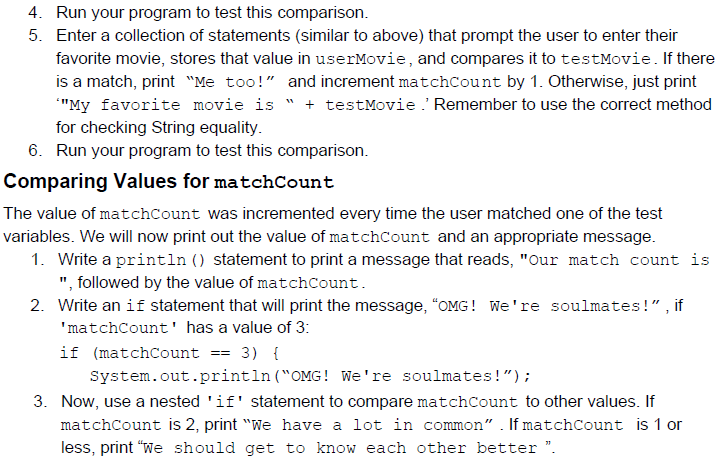Click the phrase 'OMG! We're soulmates!' in step 2
The height and width of the screenshot is (461, 722).
tap(546, 306)
